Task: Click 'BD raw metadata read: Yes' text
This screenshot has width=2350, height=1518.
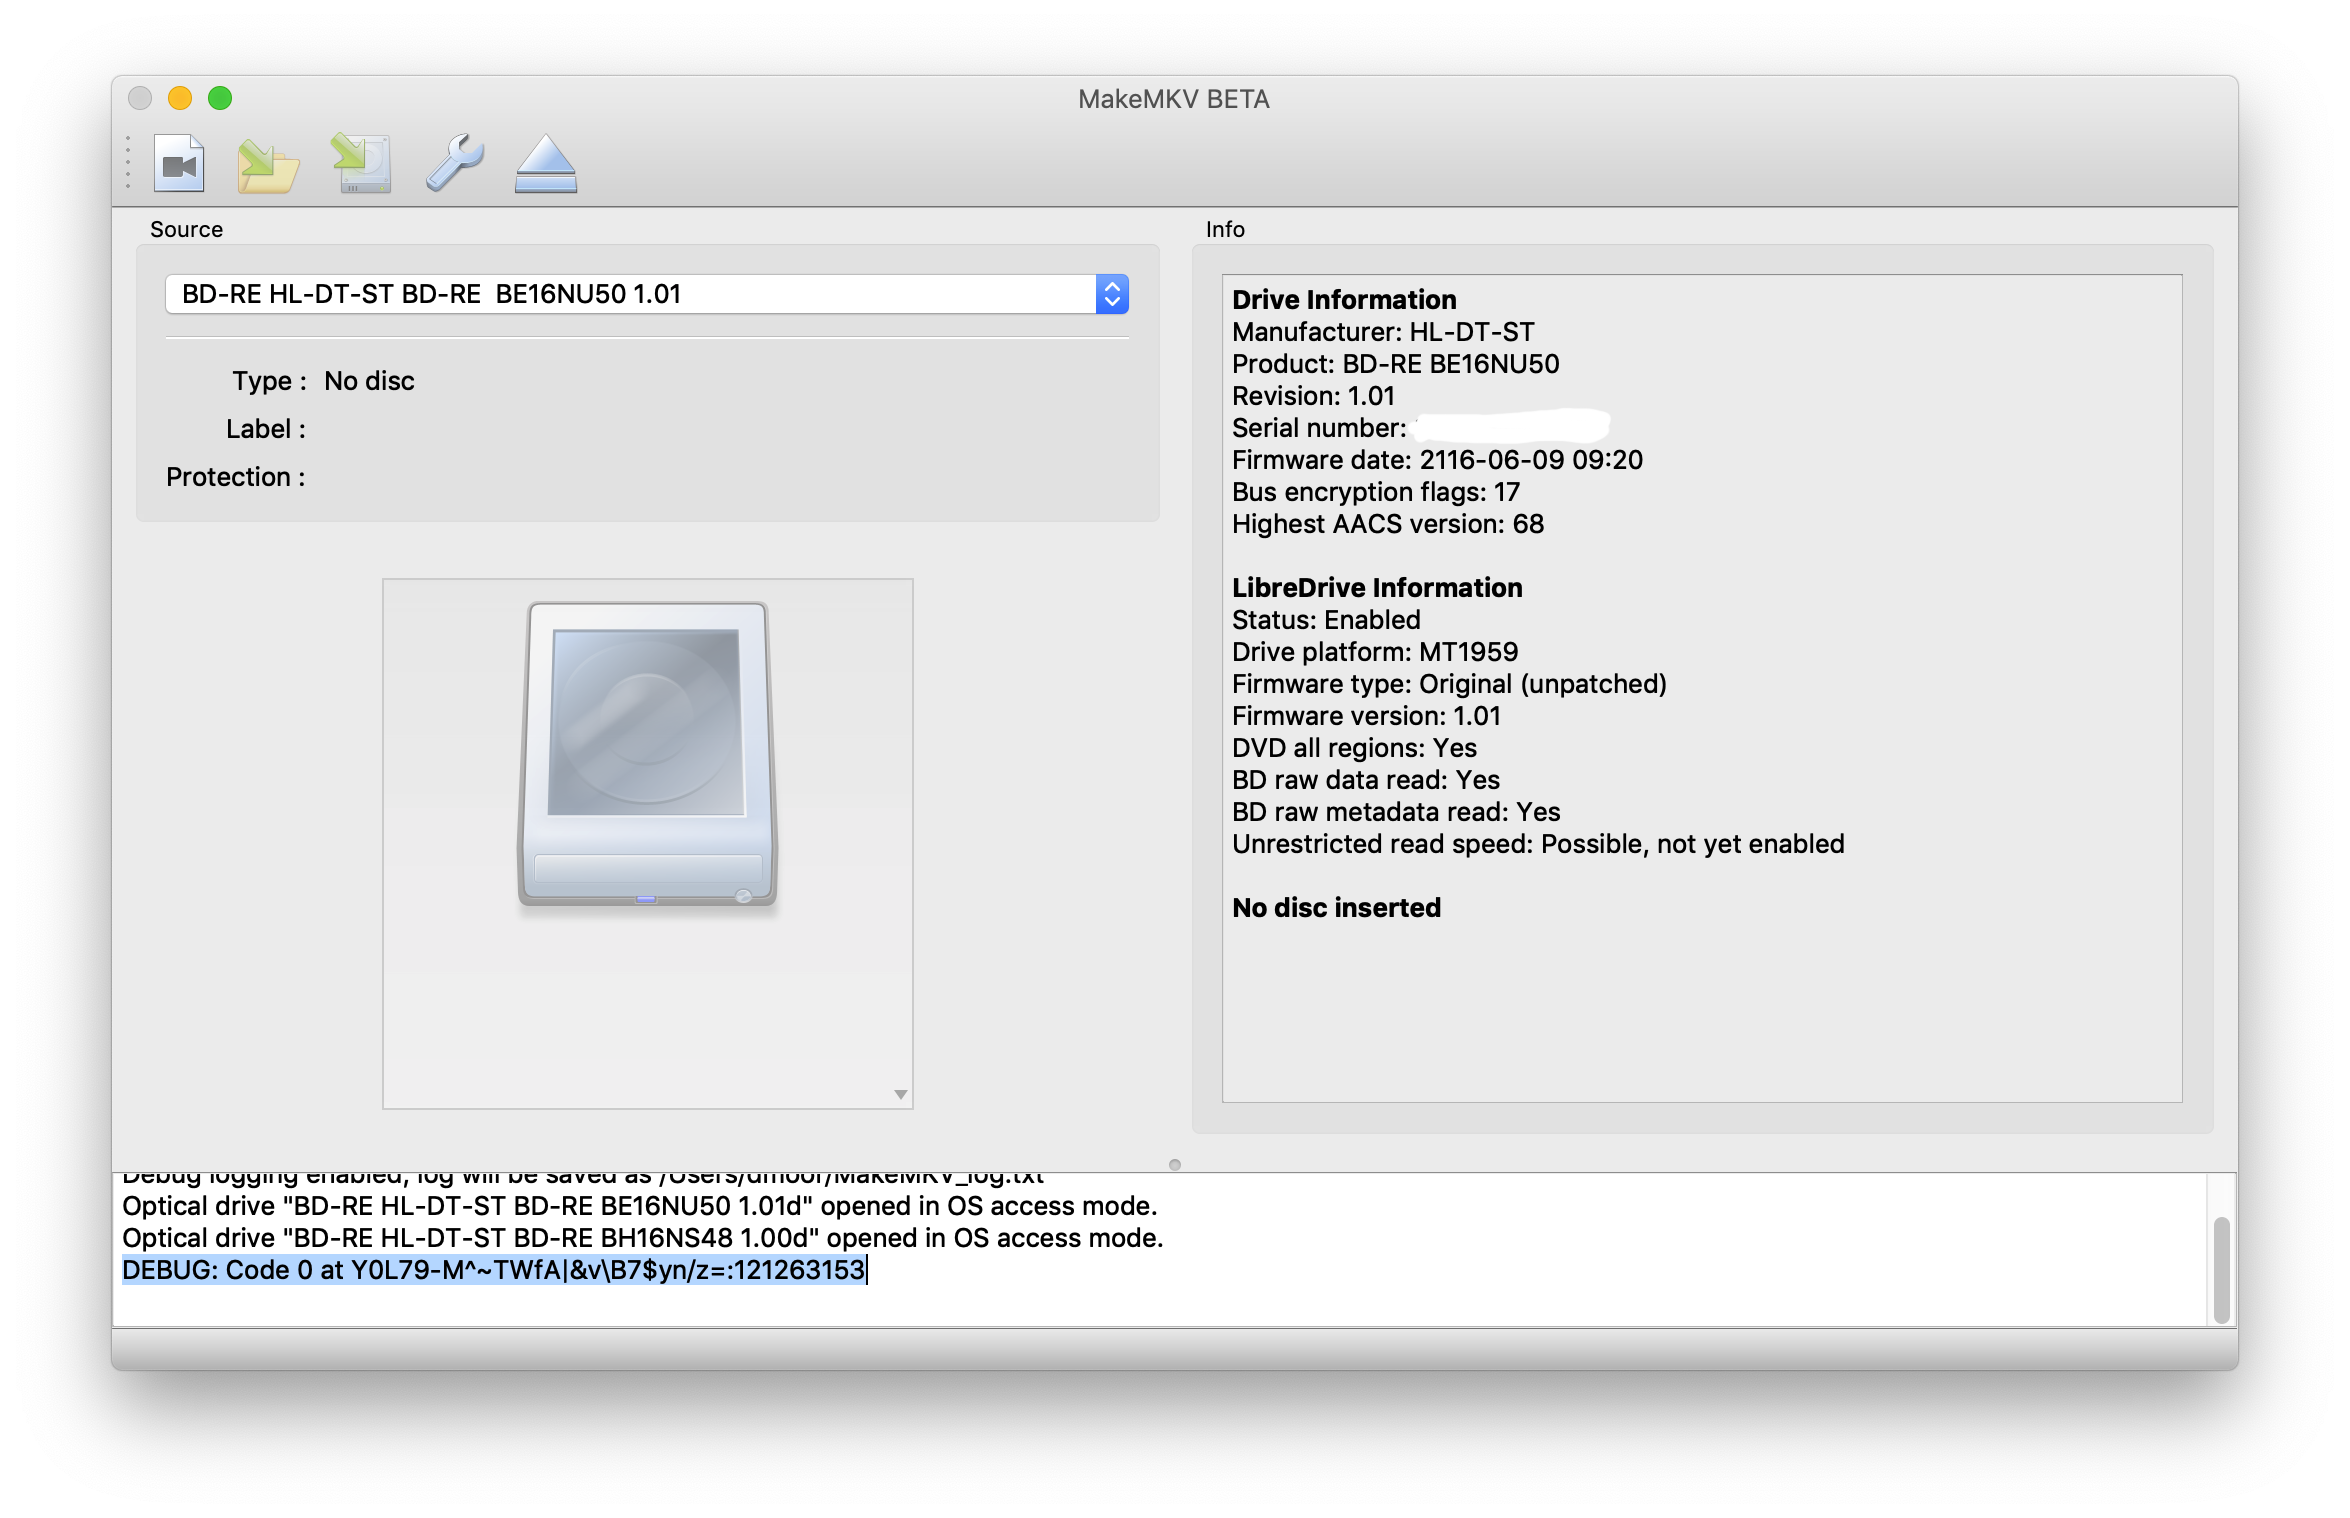Action: pyautogui.click(x=1396, y=812)
